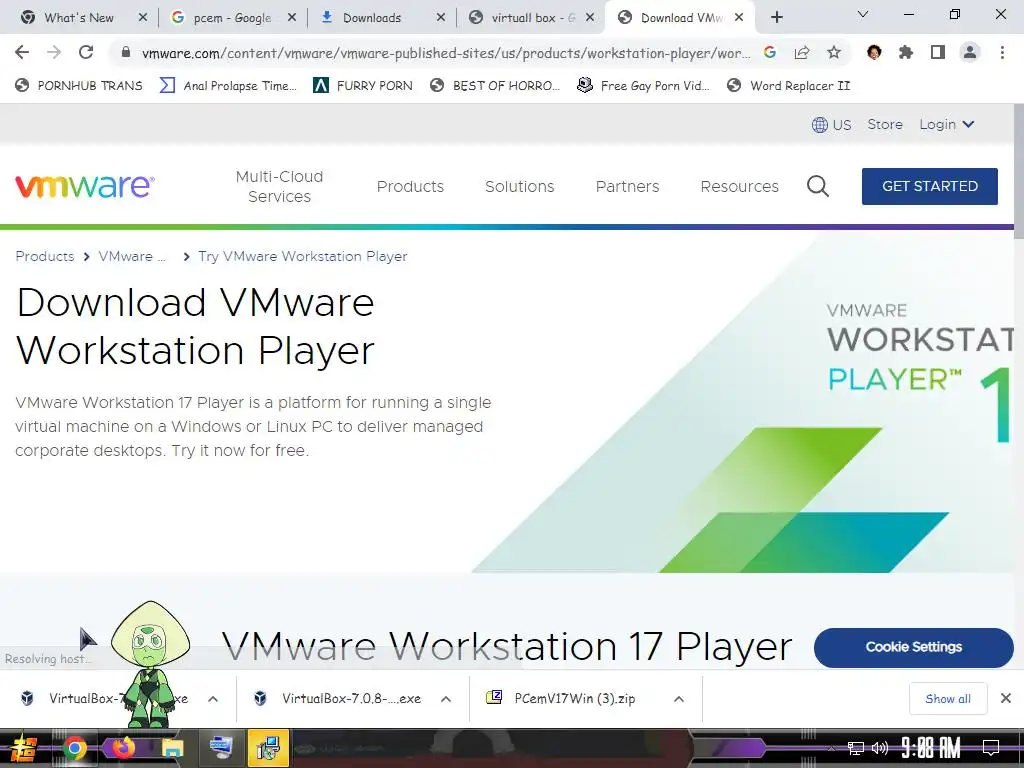
Task: Open the Word Replacer II bookmark
Action: 789,86
